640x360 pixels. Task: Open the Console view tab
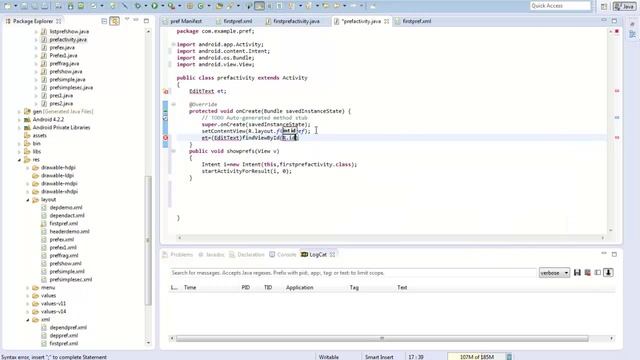[x=283, y=255]
